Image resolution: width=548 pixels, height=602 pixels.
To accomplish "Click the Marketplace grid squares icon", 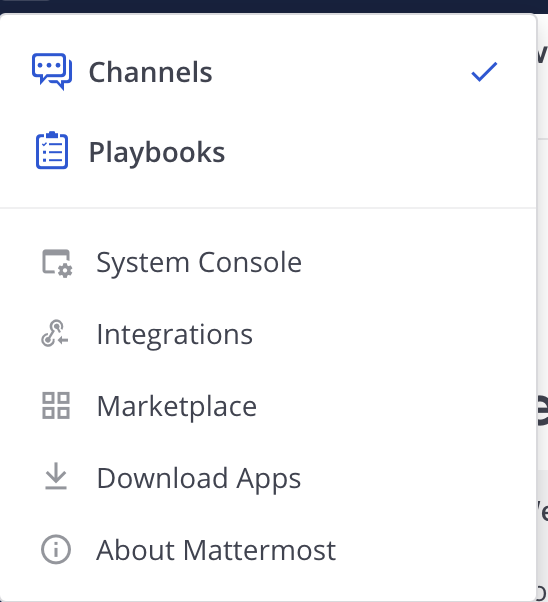I will (56, 405).
